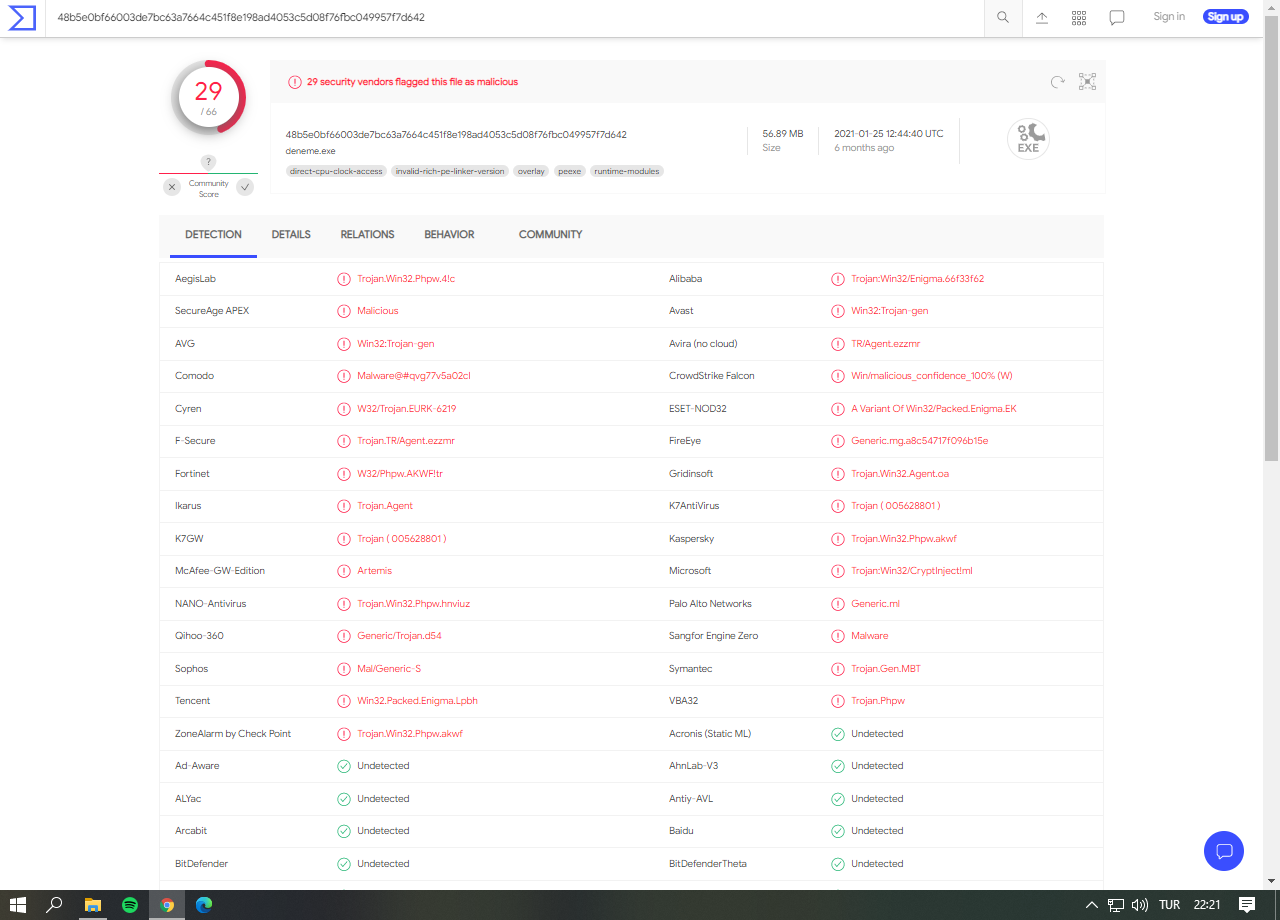Click the ESET-NOD32 detection result text
The image size is (1280, 920).
pos(934,409)
